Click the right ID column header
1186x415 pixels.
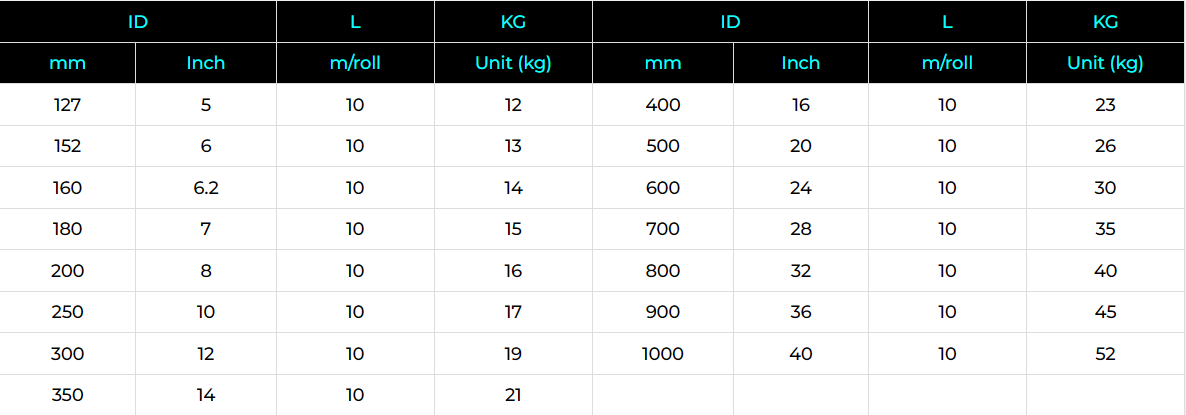[730, 22]
